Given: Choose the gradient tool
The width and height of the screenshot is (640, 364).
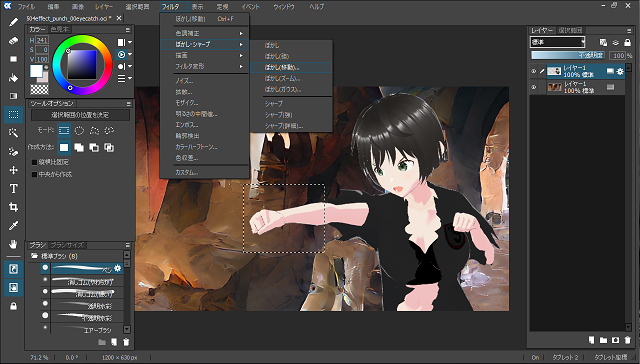Looking at the screenshot, I should tap(13, 96).
